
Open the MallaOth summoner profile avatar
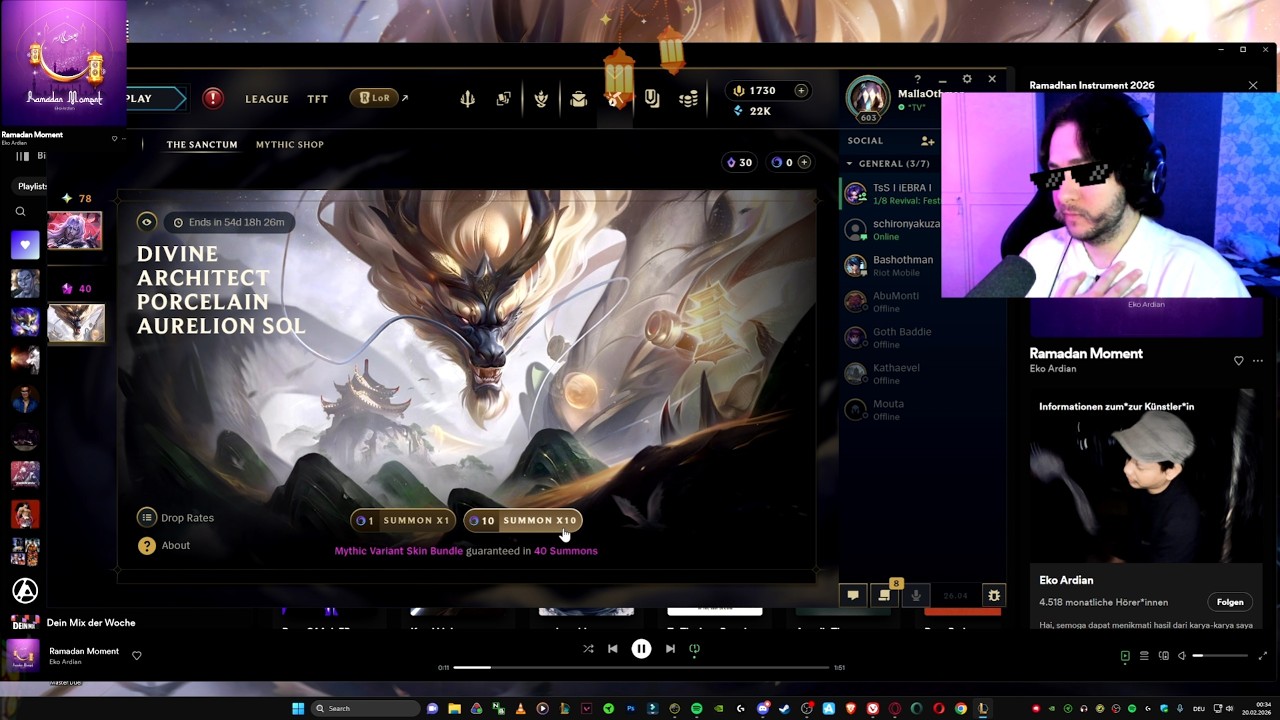coord(867,99)
